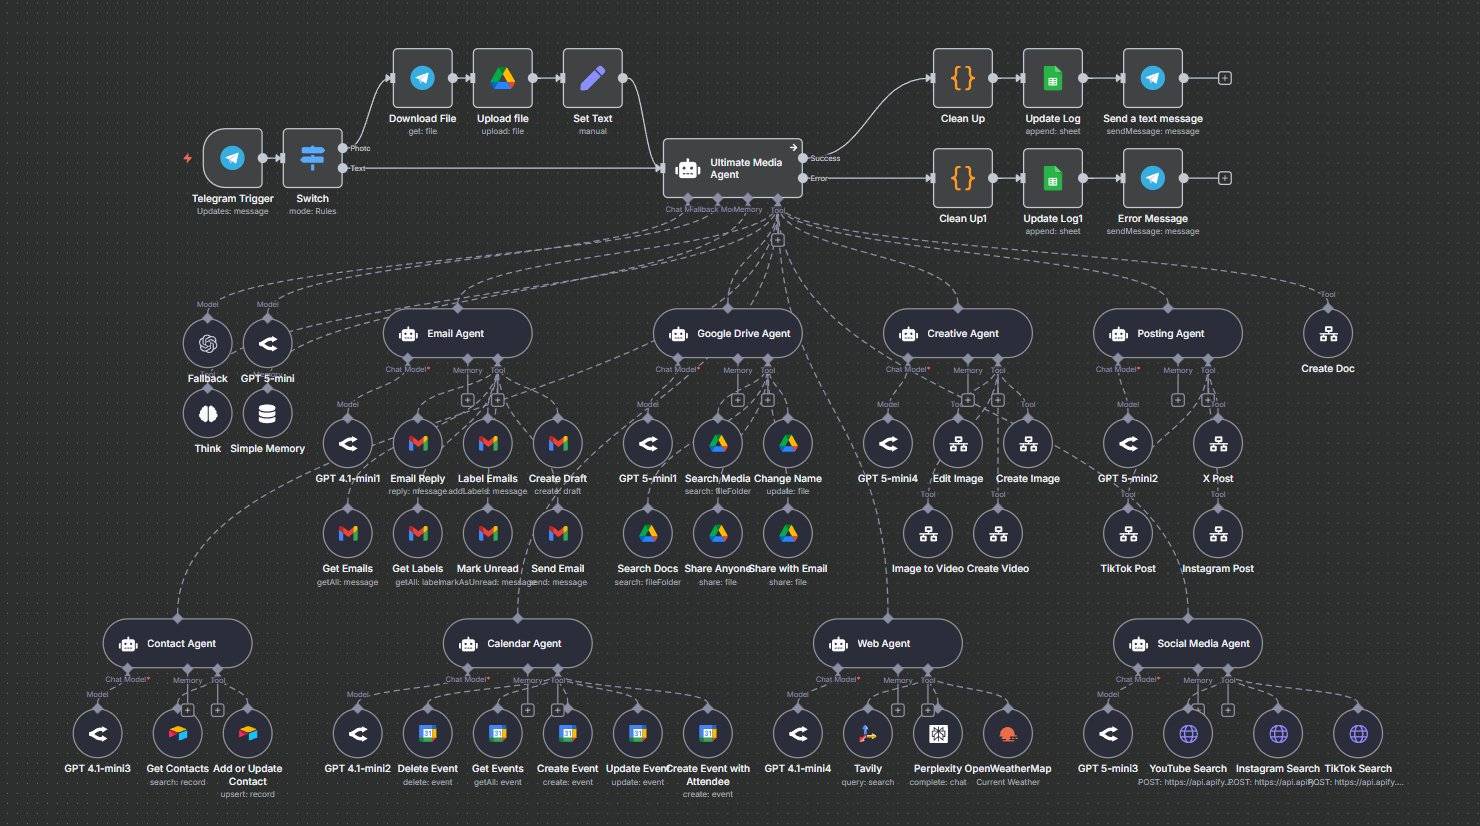Viewport: 1480px width, 826px height.
Task: Open the Upload file Google Drive node
Action: (502, 78)
